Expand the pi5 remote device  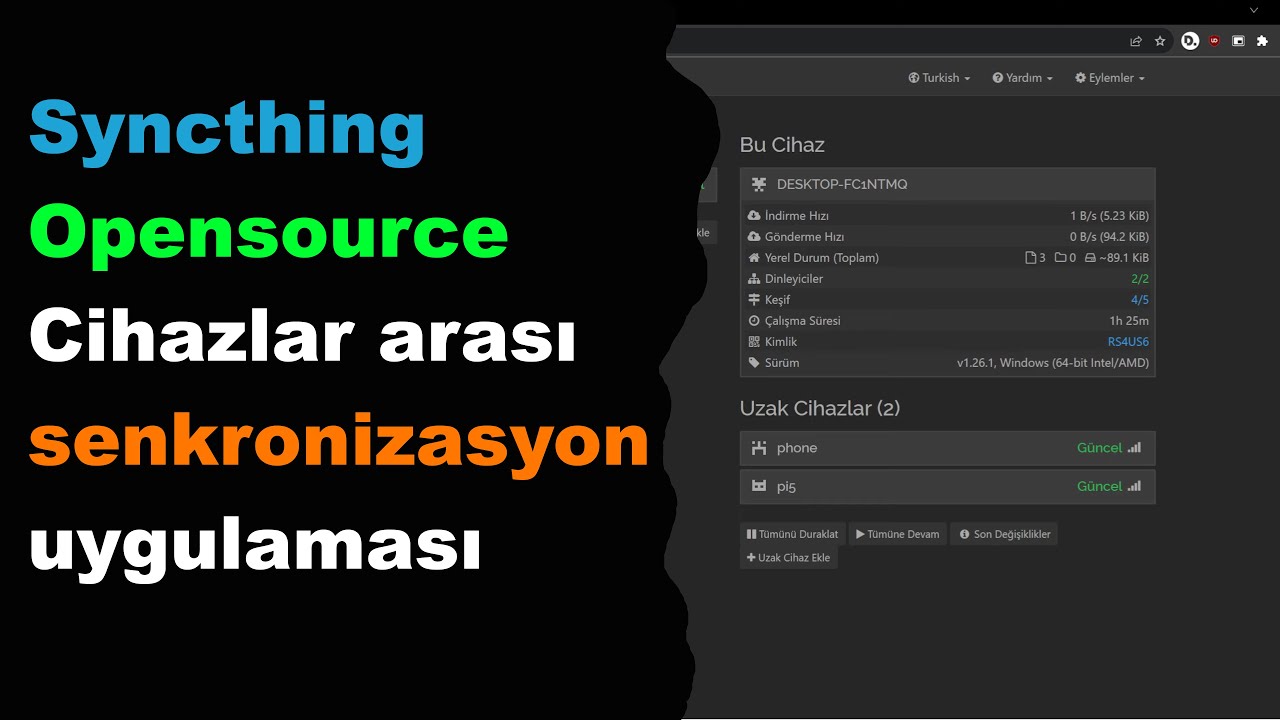(947, 486)
